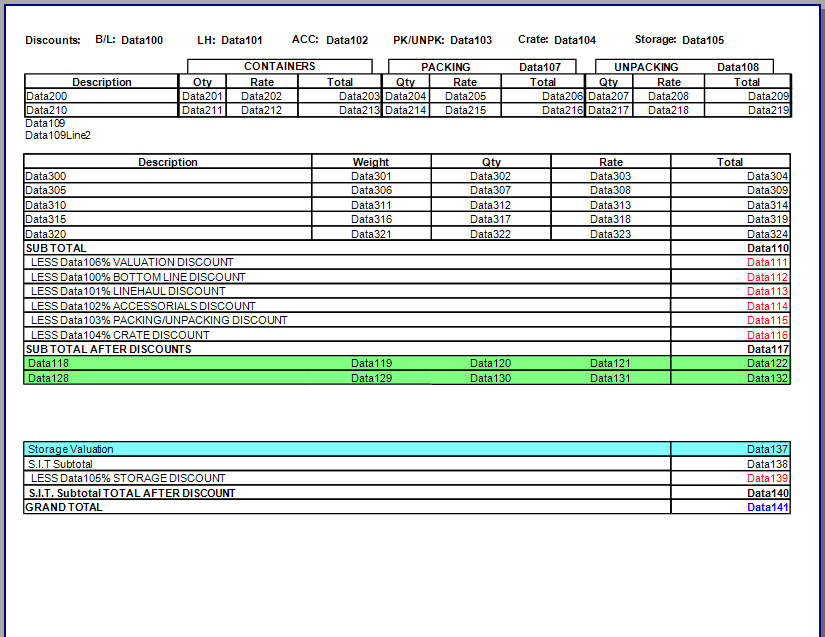The image size is (825, 637).
Task: Click containers Qty cell Data201
Action: point(202,96)
